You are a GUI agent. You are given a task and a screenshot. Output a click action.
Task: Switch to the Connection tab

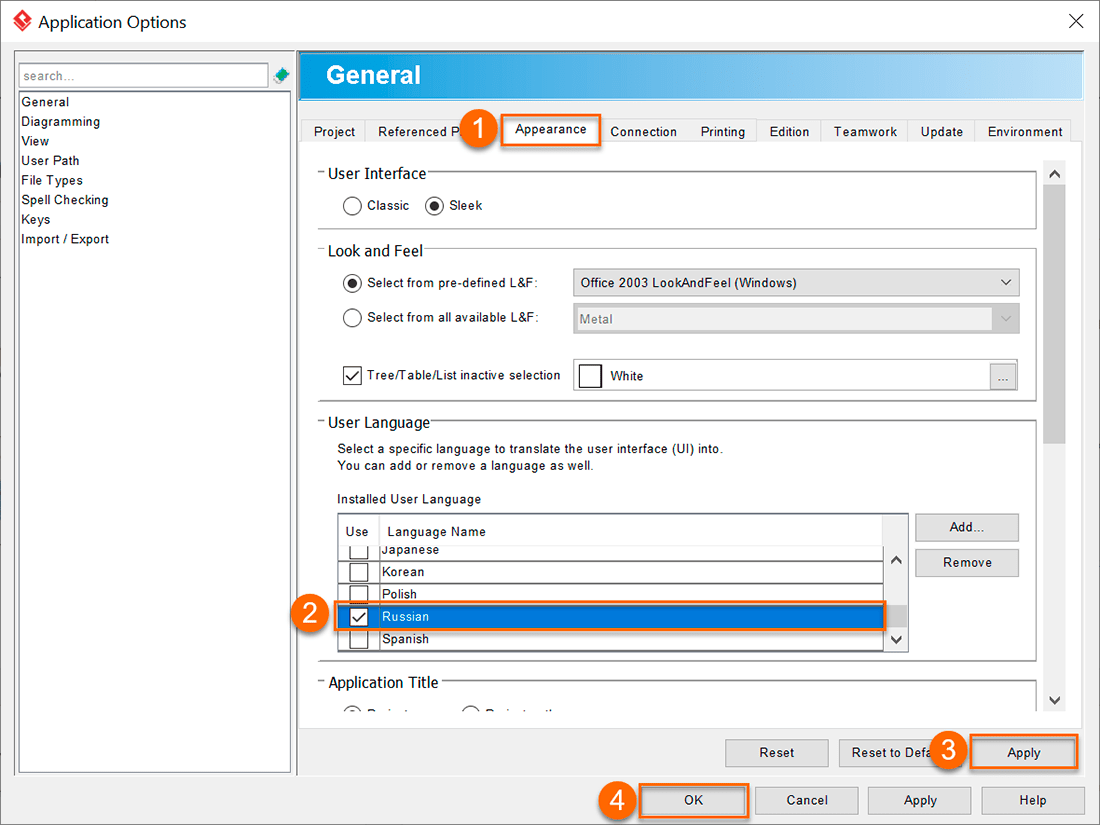[643, 132]
